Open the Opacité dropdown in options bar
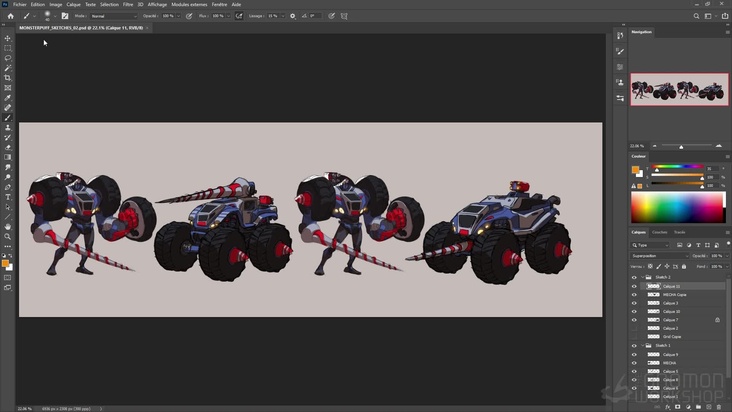 (x=178, y=16)
